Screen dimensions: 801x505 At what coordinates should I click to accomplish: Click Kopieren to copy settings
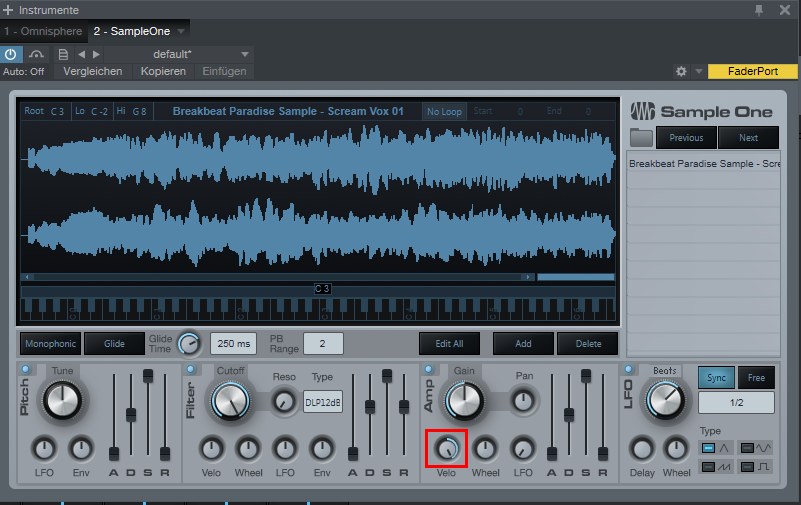pyautogui.click(x=163, y=71)
